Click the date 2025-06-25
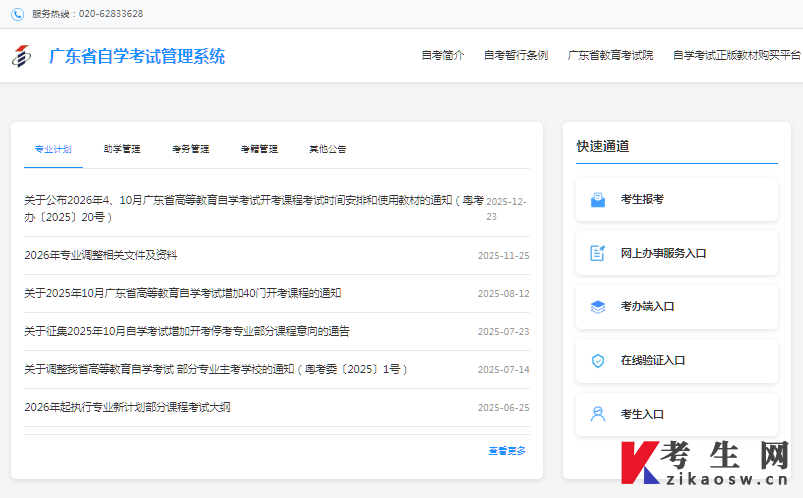This screenshot has width=803, height=498. pos(503,407)
